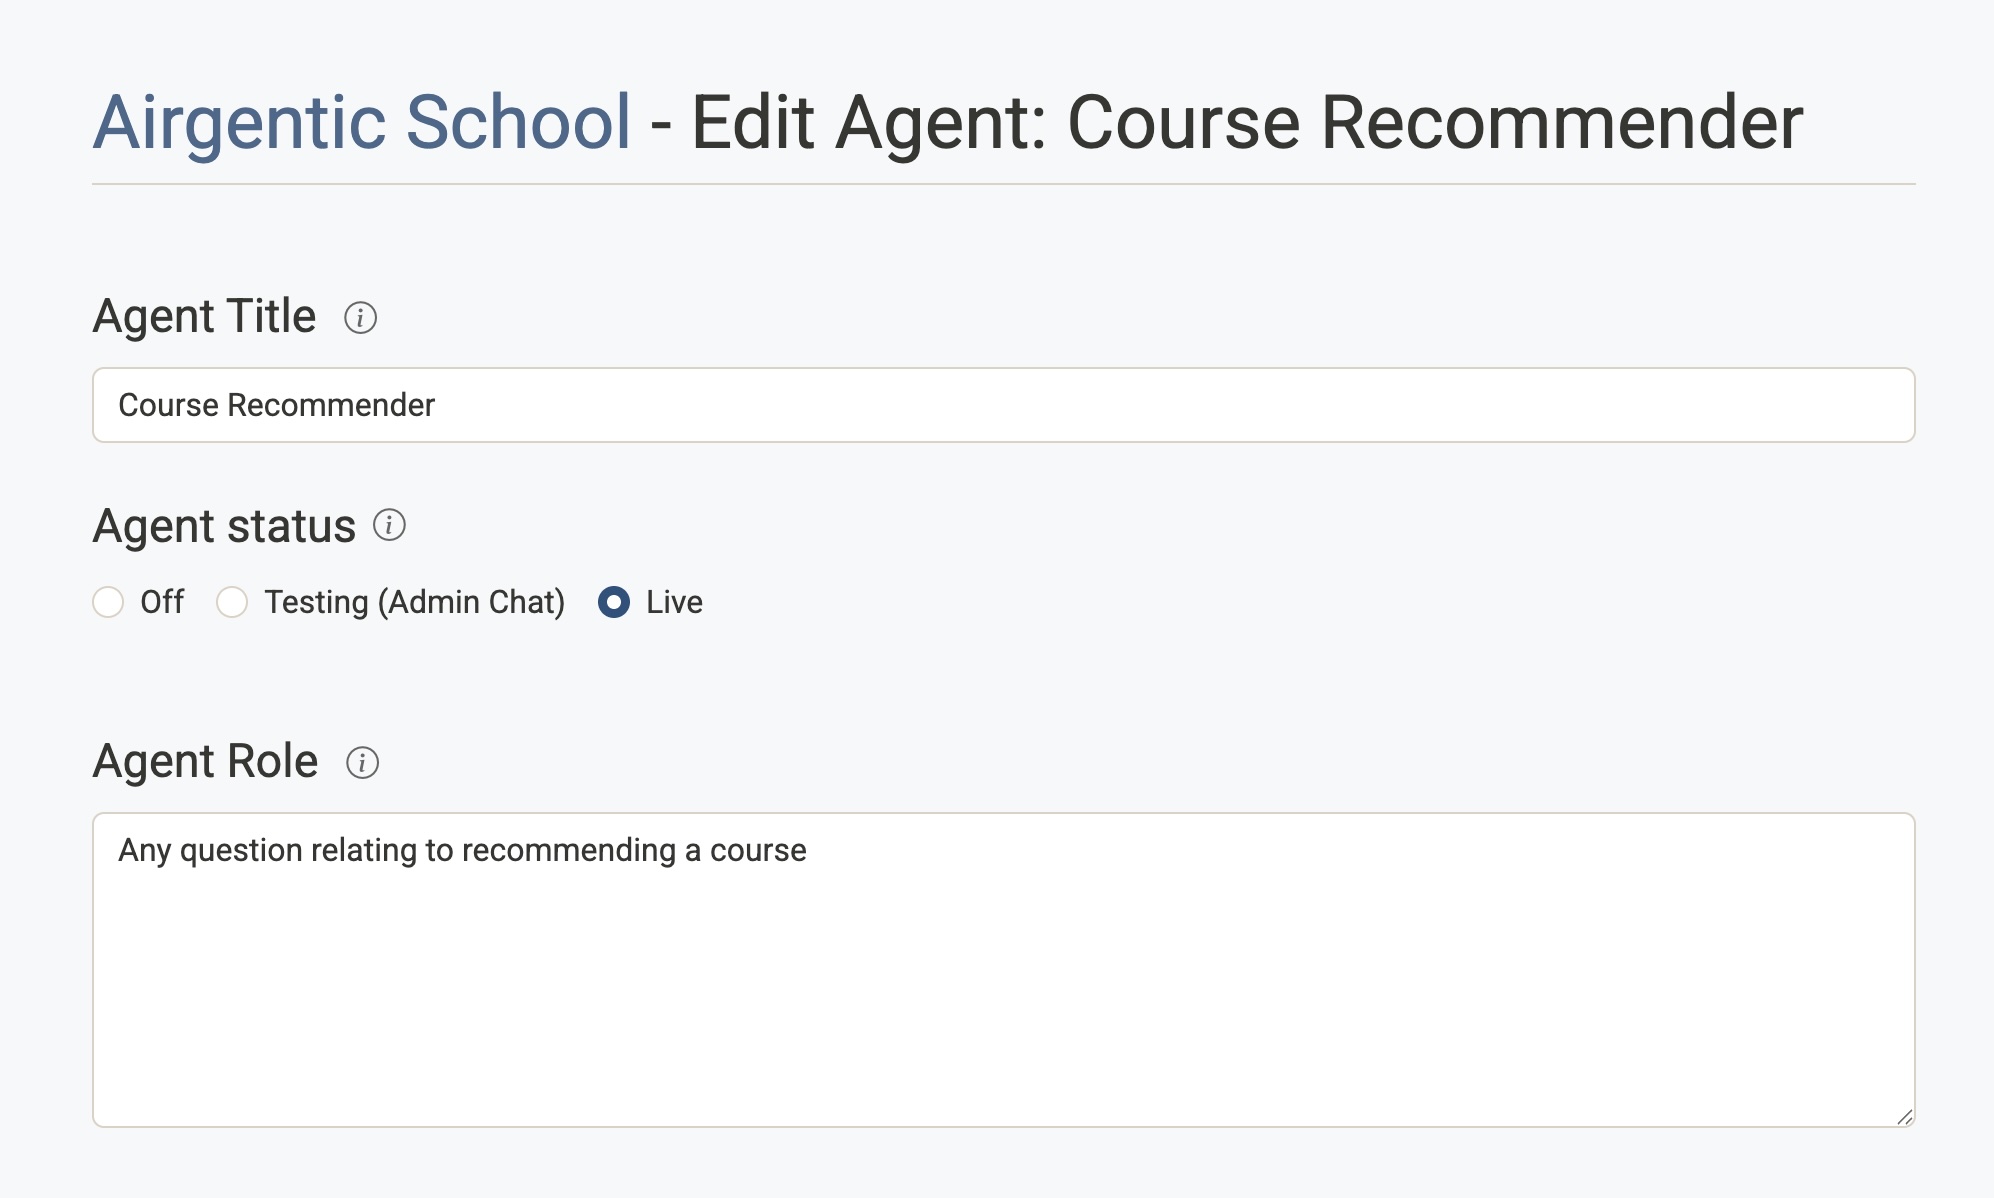Click the Agent Role field label
This screenshot has width=1994, height=1198.
[x=205, y=762]
